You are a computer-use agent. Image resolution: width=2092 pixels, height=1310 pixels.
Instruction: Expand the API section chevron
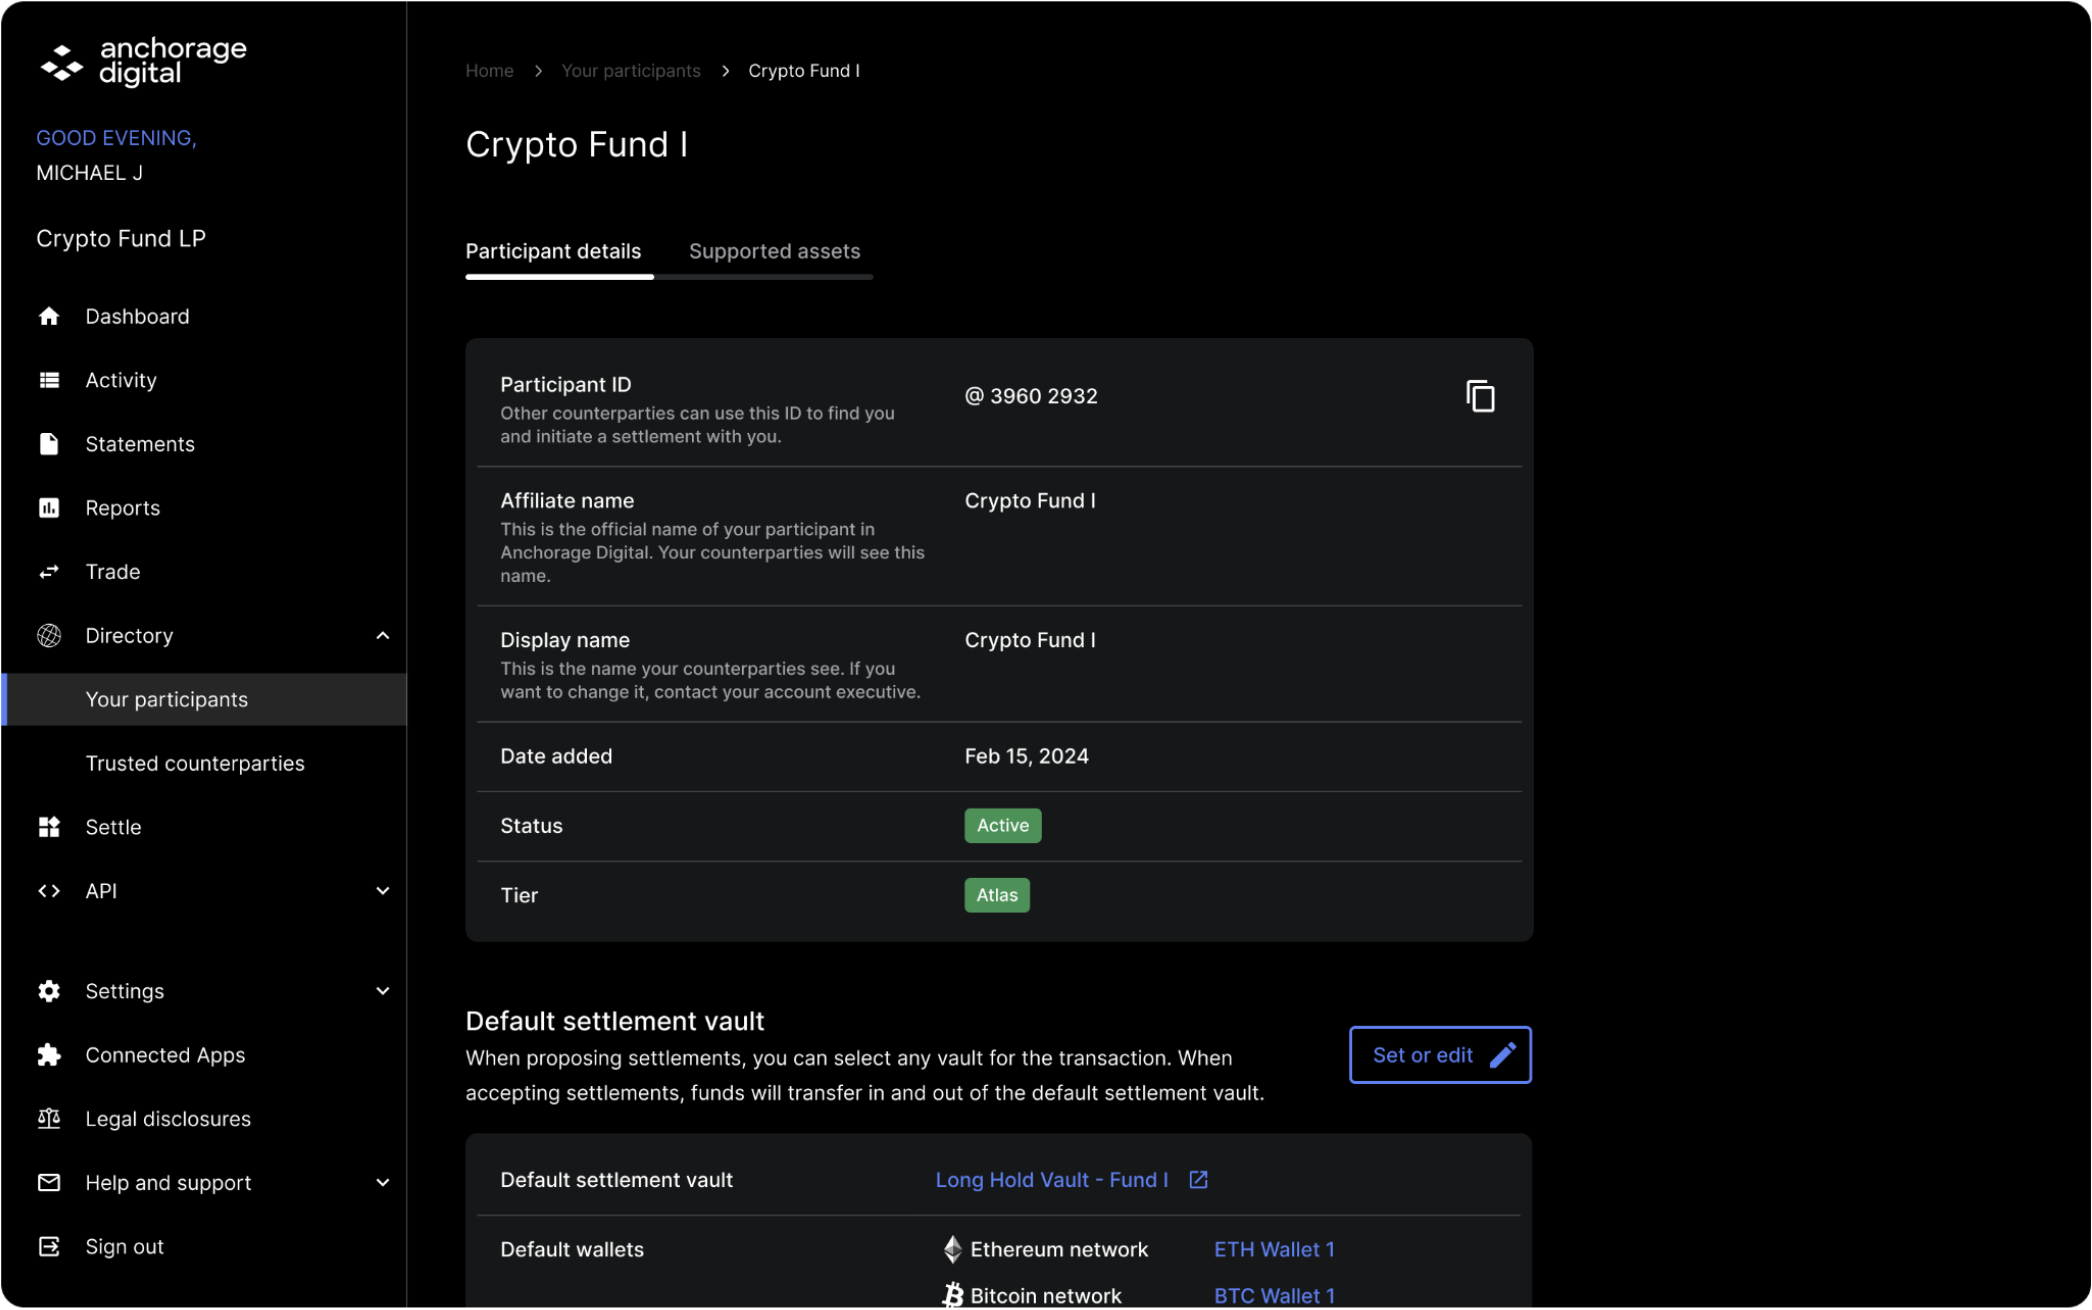pos(383,892)
